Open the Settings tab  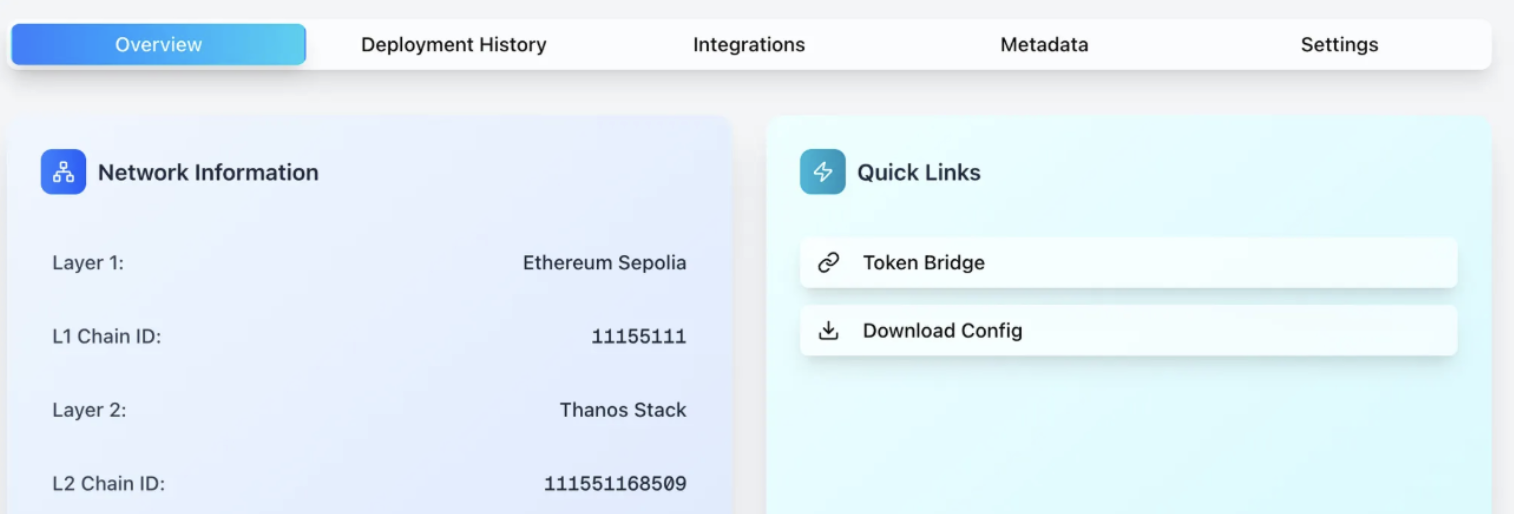pos(1339,45)
